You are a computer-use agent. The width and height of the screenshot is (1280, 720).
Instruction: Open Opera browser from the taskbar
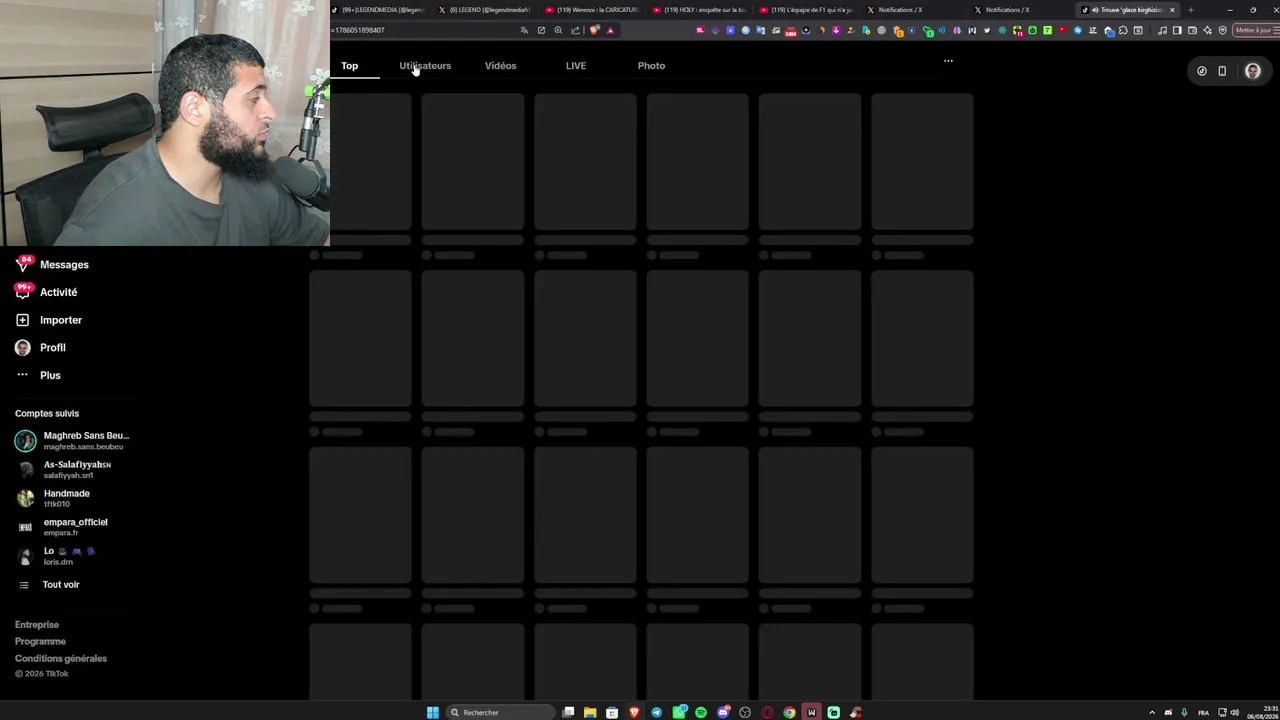click(x=767, y=712)
